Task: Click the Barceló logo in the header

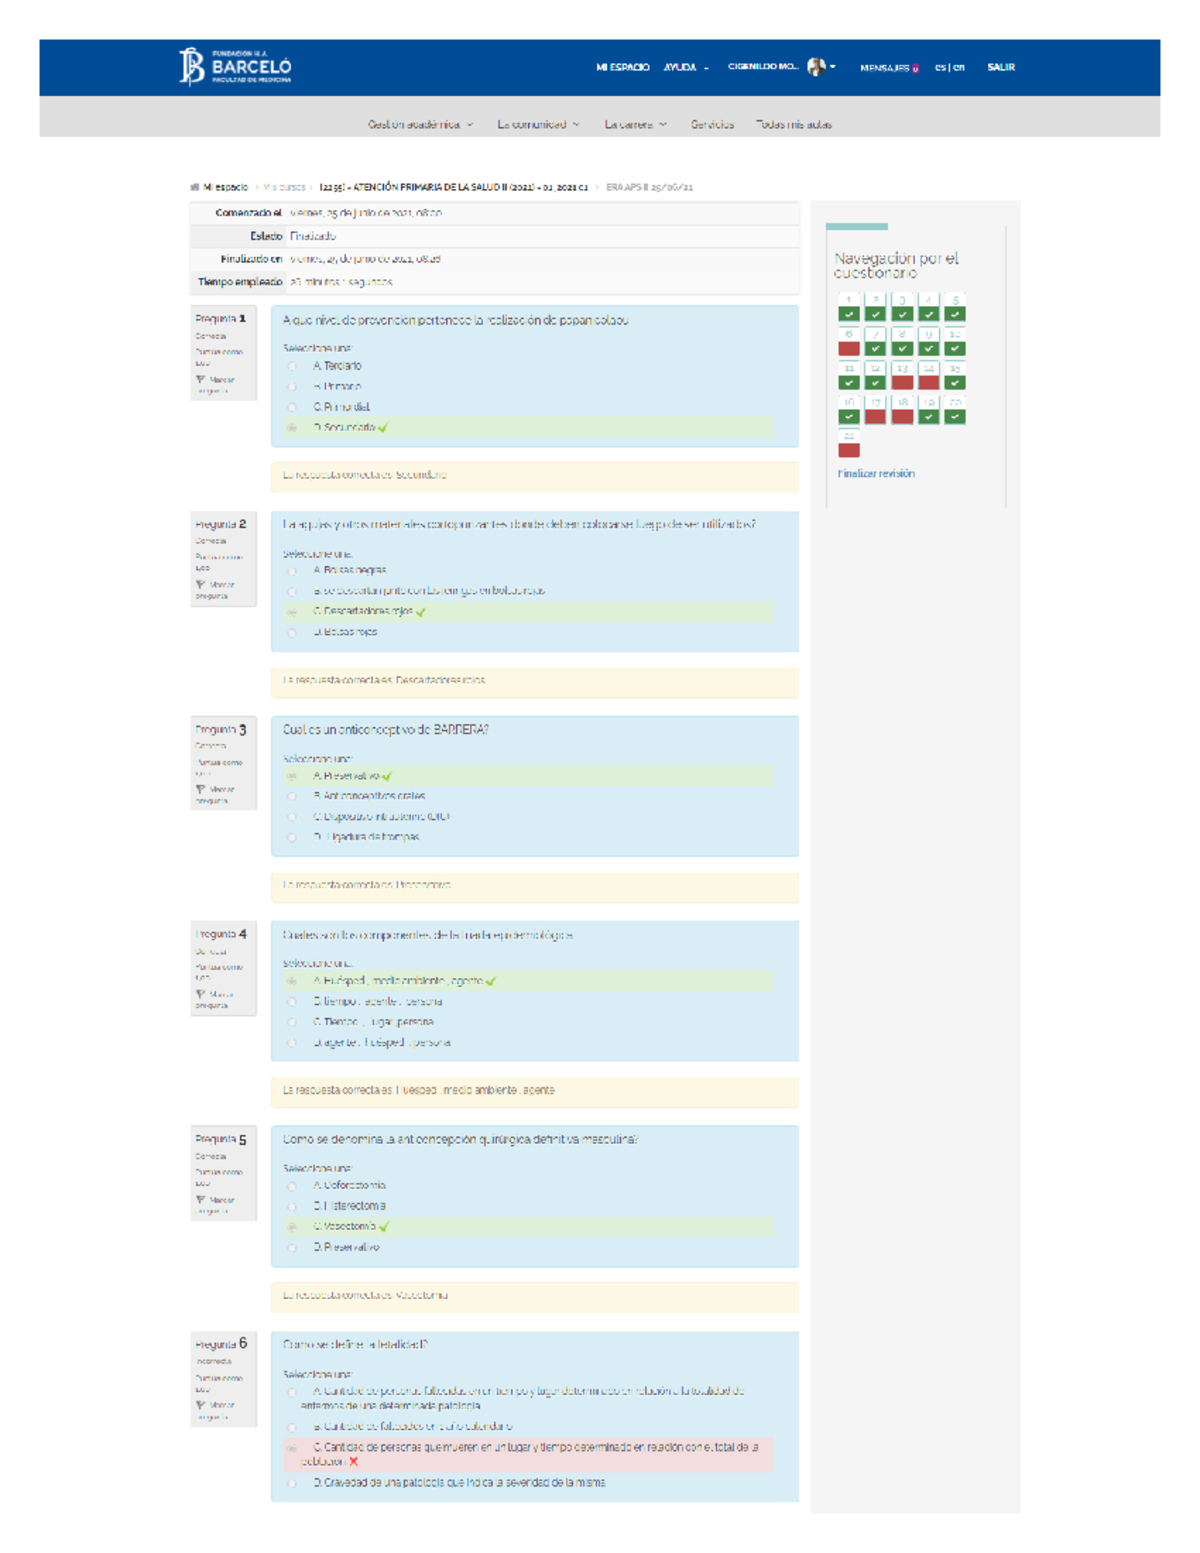Action: [235, 67]
